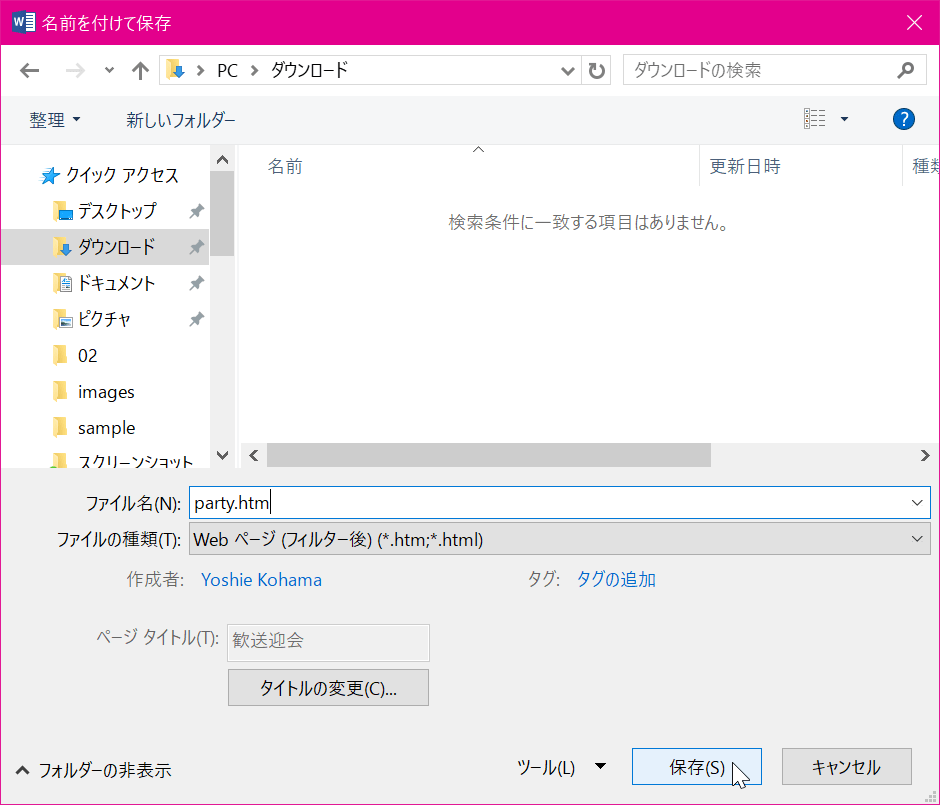
Task: Click author name Yoshie Kohama
Action: point(261,580)
